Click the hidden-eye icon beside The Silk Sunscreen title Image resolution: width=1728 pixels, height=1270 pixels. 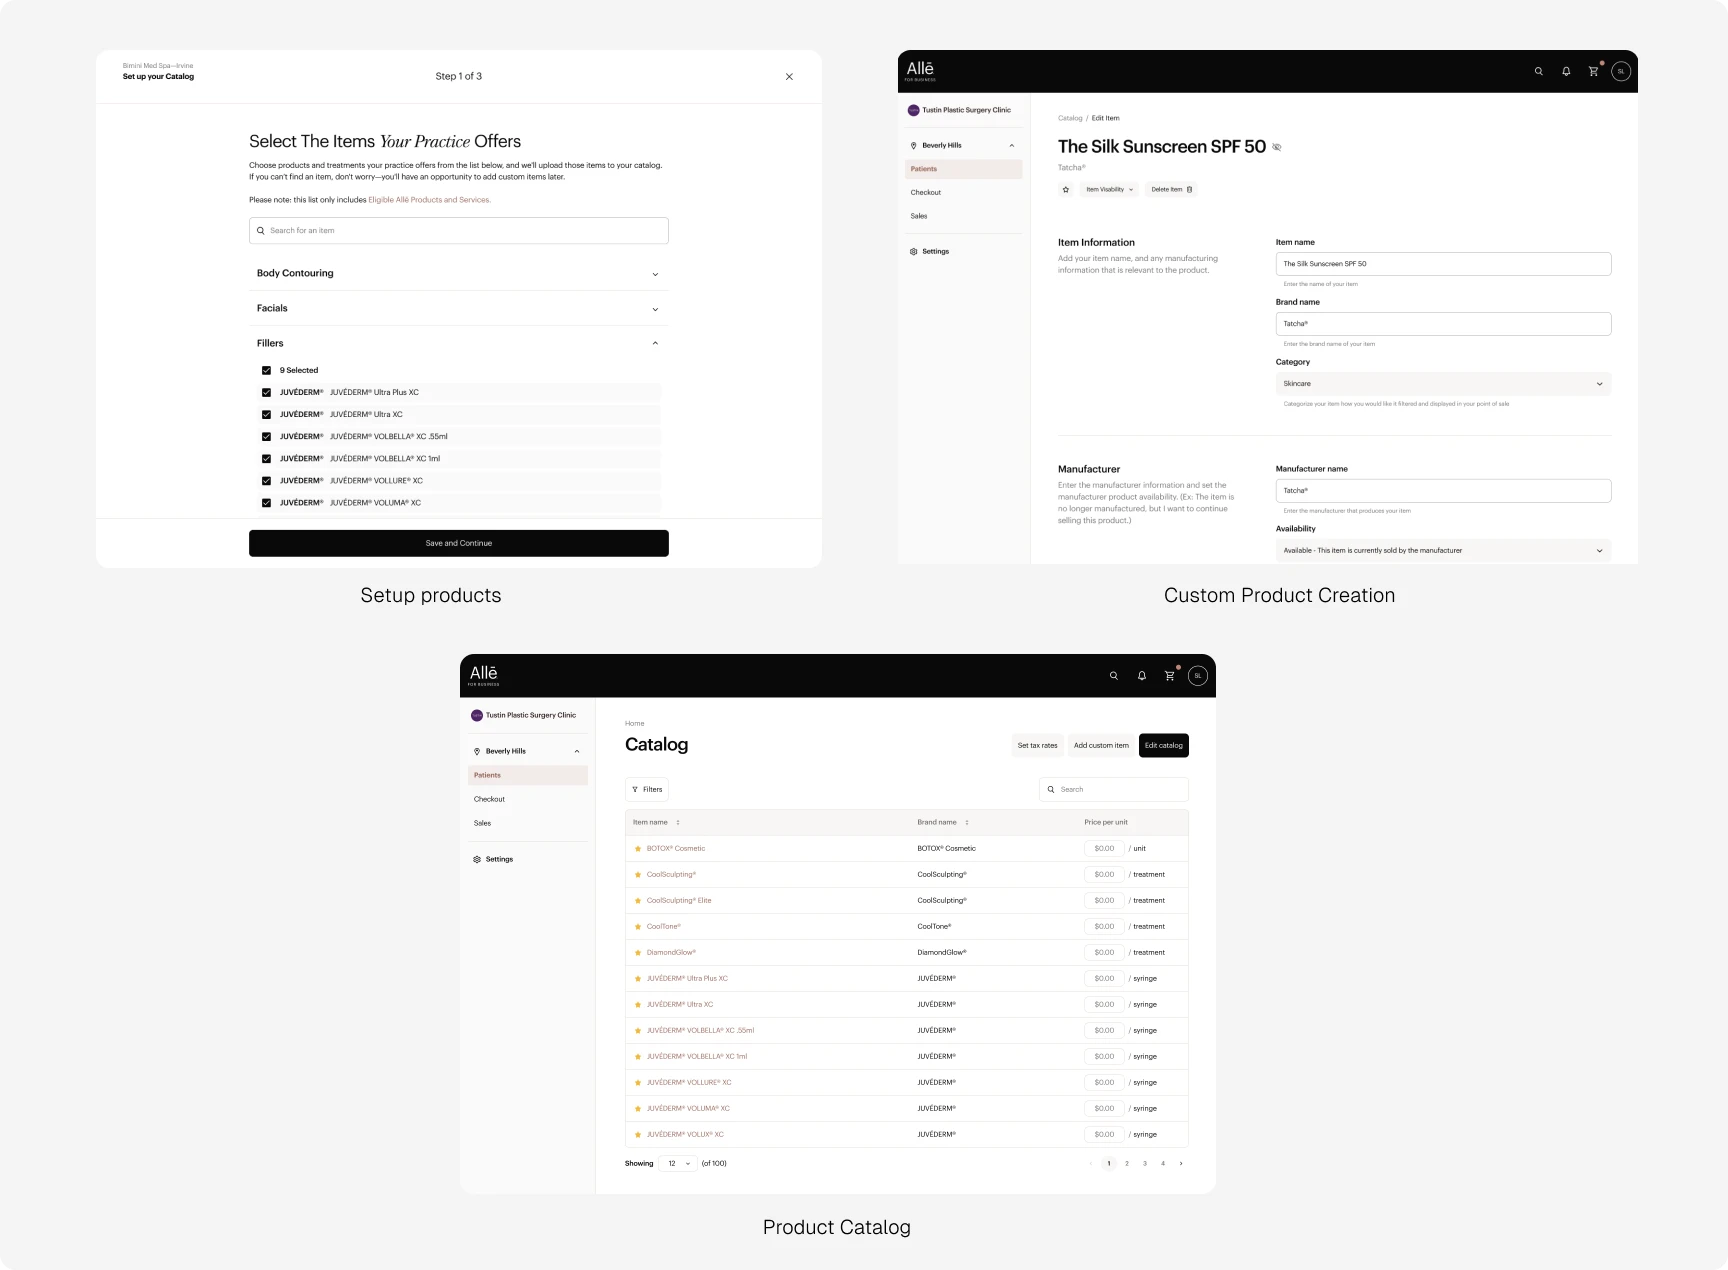1276,147
